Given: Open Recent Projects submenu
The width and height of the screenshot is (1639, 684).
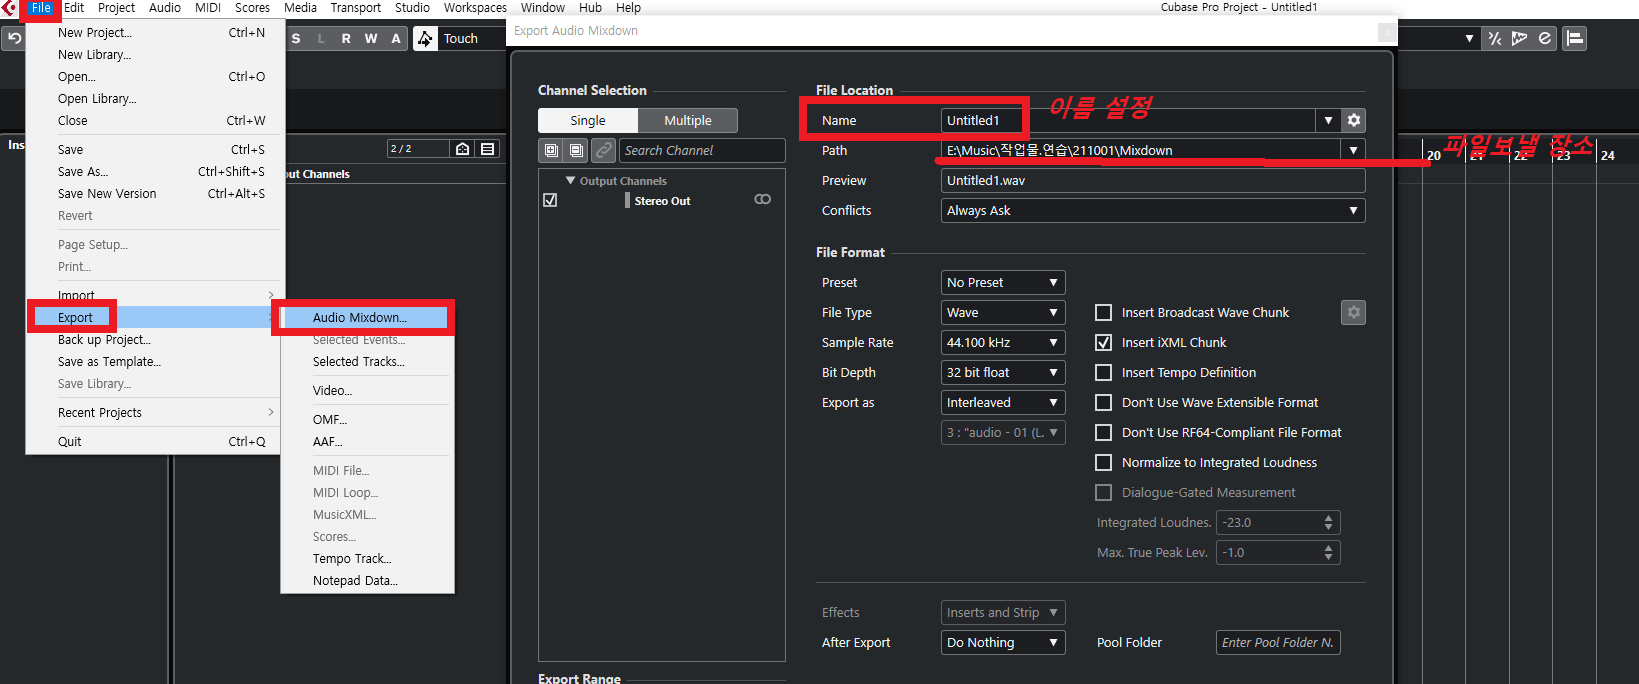Looking at the screenshot, I should tap(155, 412).
